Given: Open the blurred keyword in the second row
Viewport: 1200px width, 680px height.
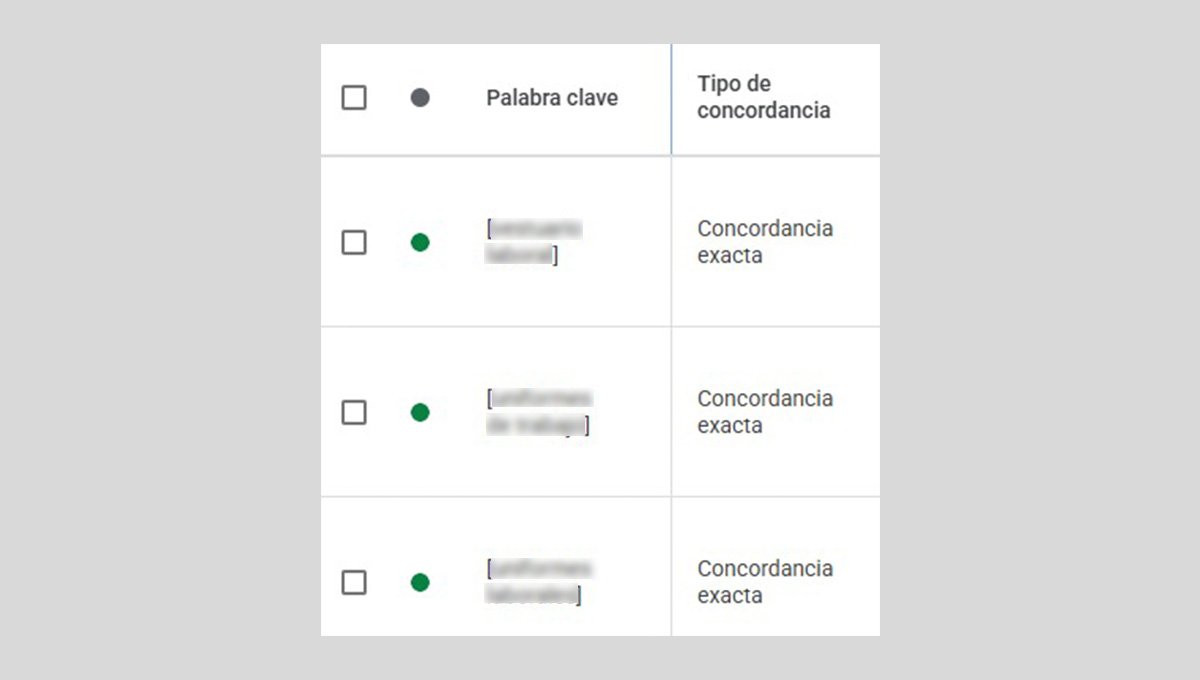Looking at the screenshot, I should (x=538, y=412).
